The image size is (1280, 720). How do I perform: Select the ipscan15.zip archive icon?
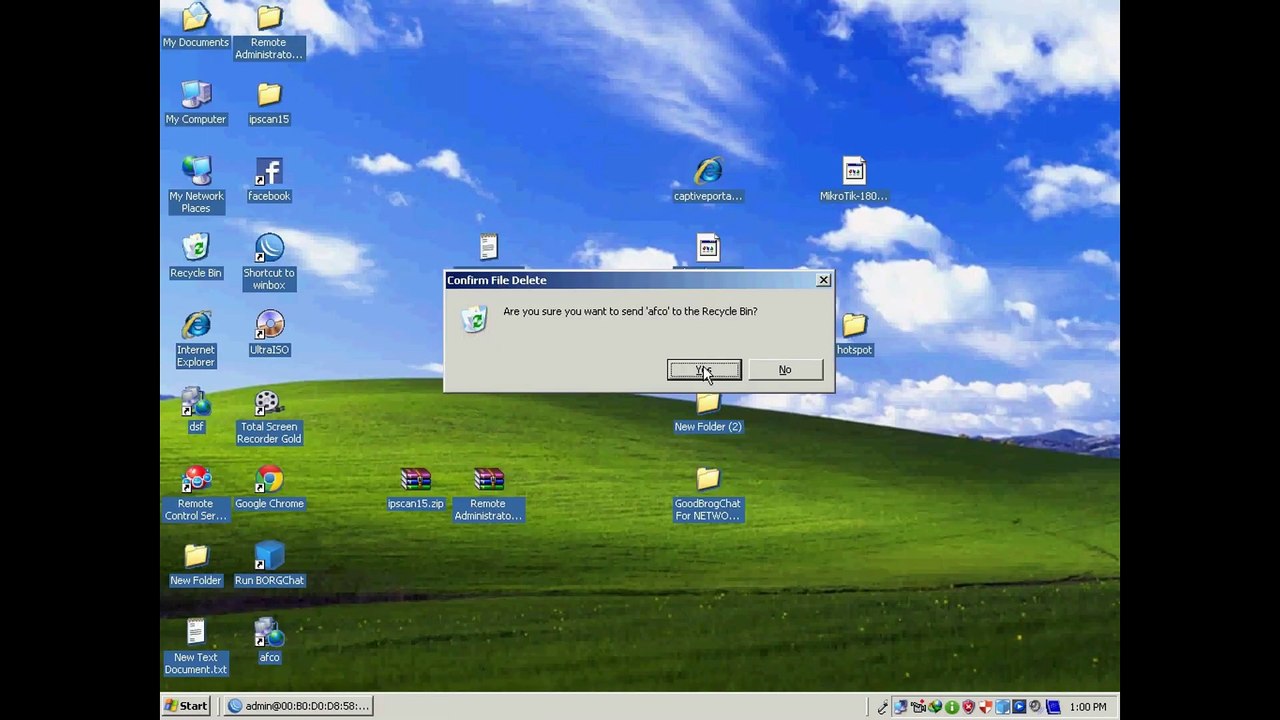point(416,488)
